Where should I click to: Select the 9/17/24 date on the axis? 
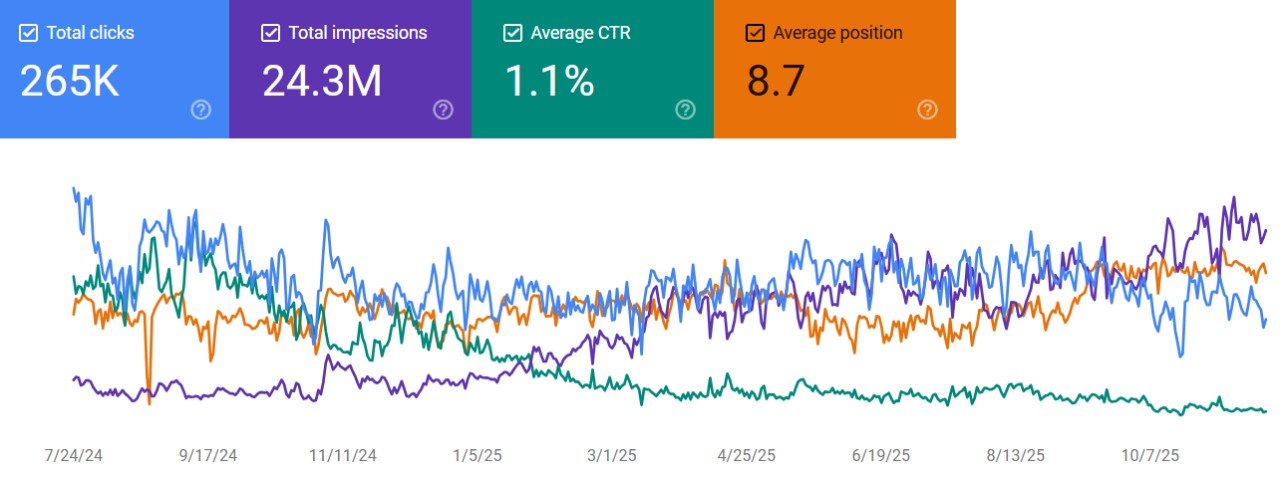(x=208, y=456)
